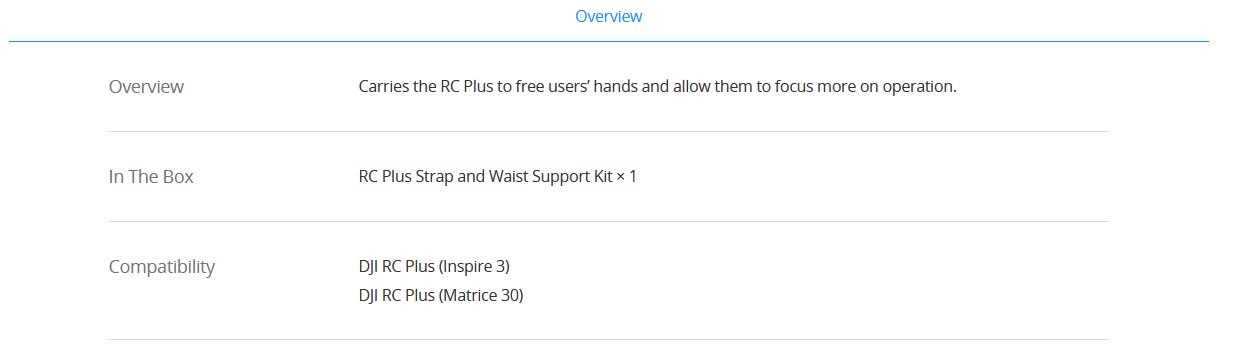1233x361 pixels.
Task: Click the word Kit in box contents
Action: pyautogui.click(x=600, y=176)
